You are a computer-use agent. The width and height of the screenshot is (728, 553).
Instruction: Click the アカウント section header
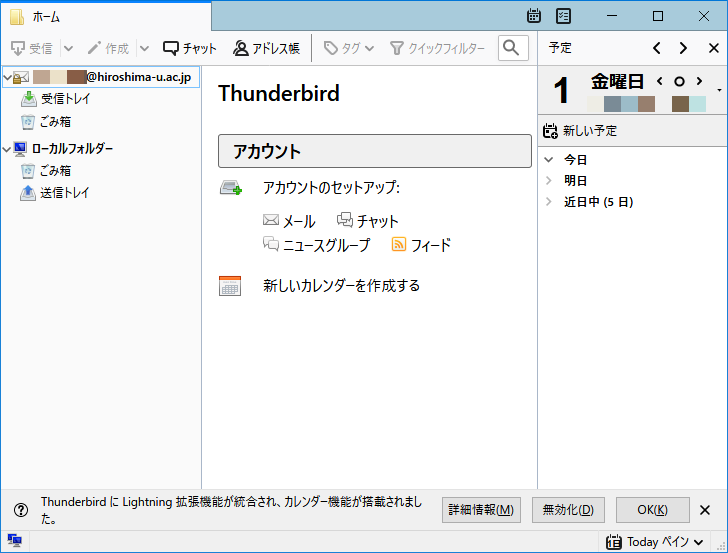point(375,151)
